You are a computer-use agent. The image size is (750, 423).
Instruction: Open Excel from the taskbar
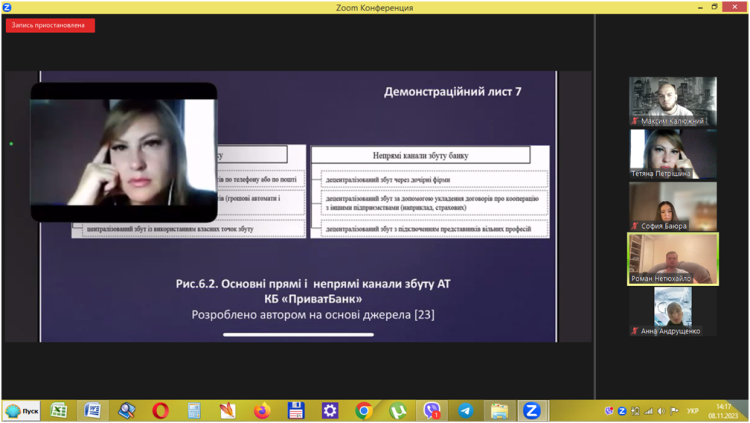click(59, 410)
